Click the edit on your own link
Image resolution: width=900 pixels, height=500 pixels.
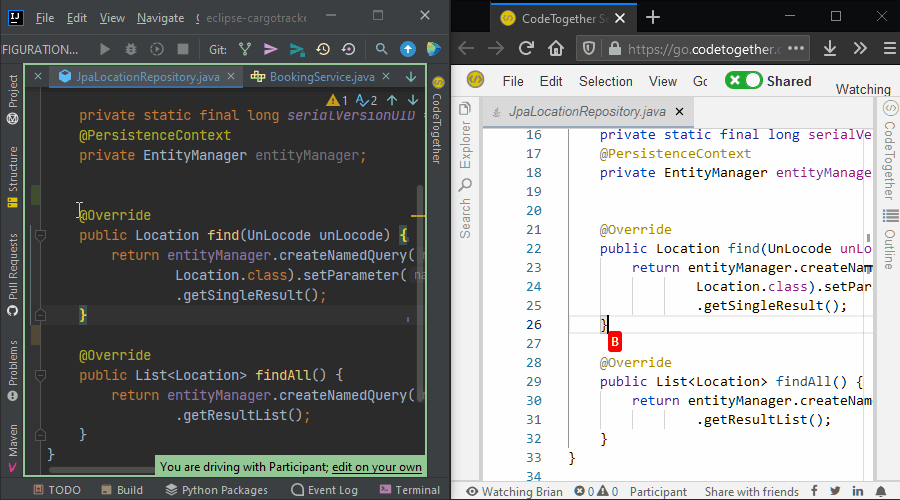376,467
